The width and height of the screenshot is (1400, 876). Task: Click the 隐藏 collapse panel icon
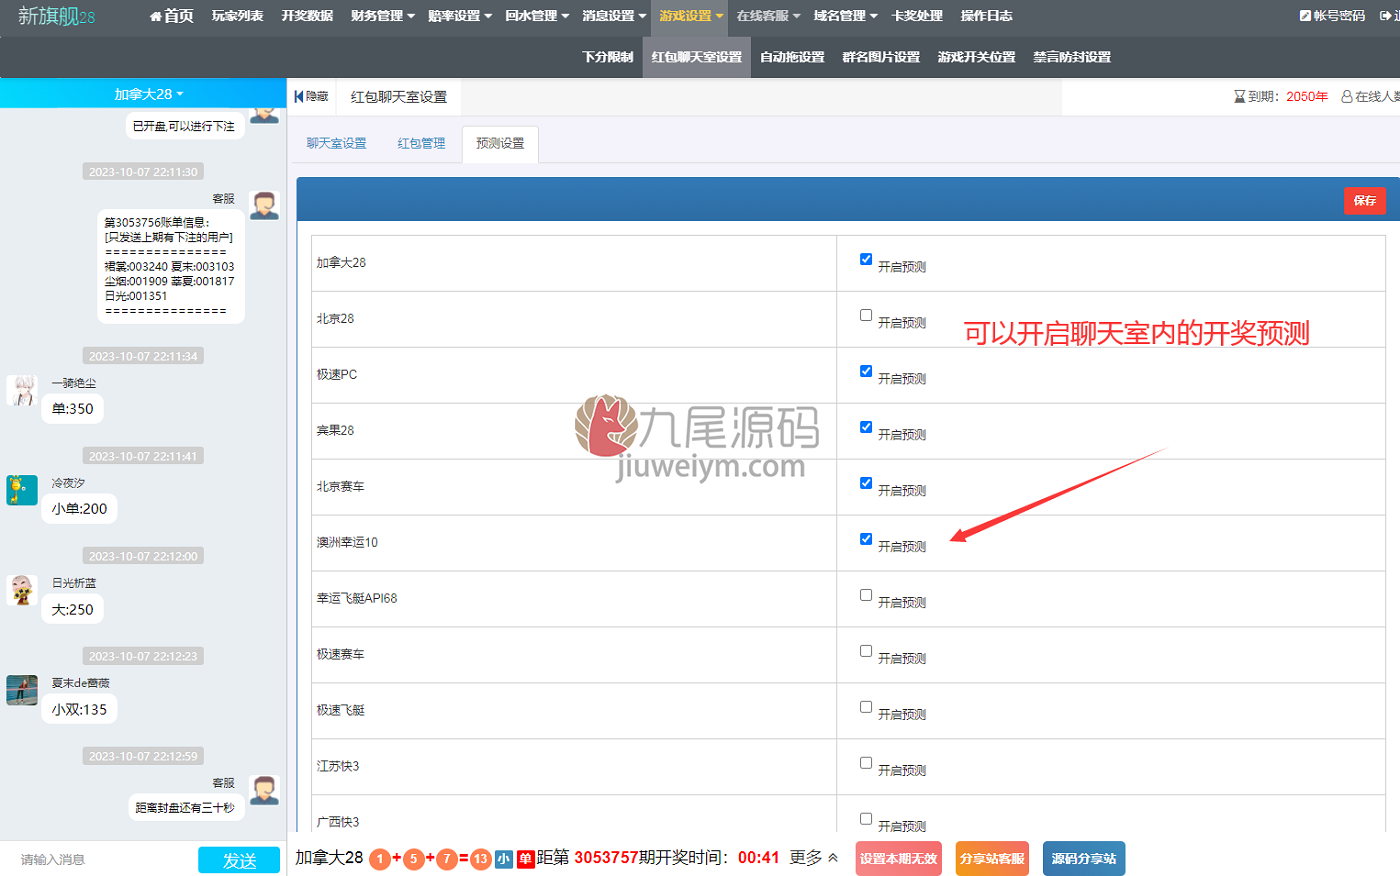point(299,97)
